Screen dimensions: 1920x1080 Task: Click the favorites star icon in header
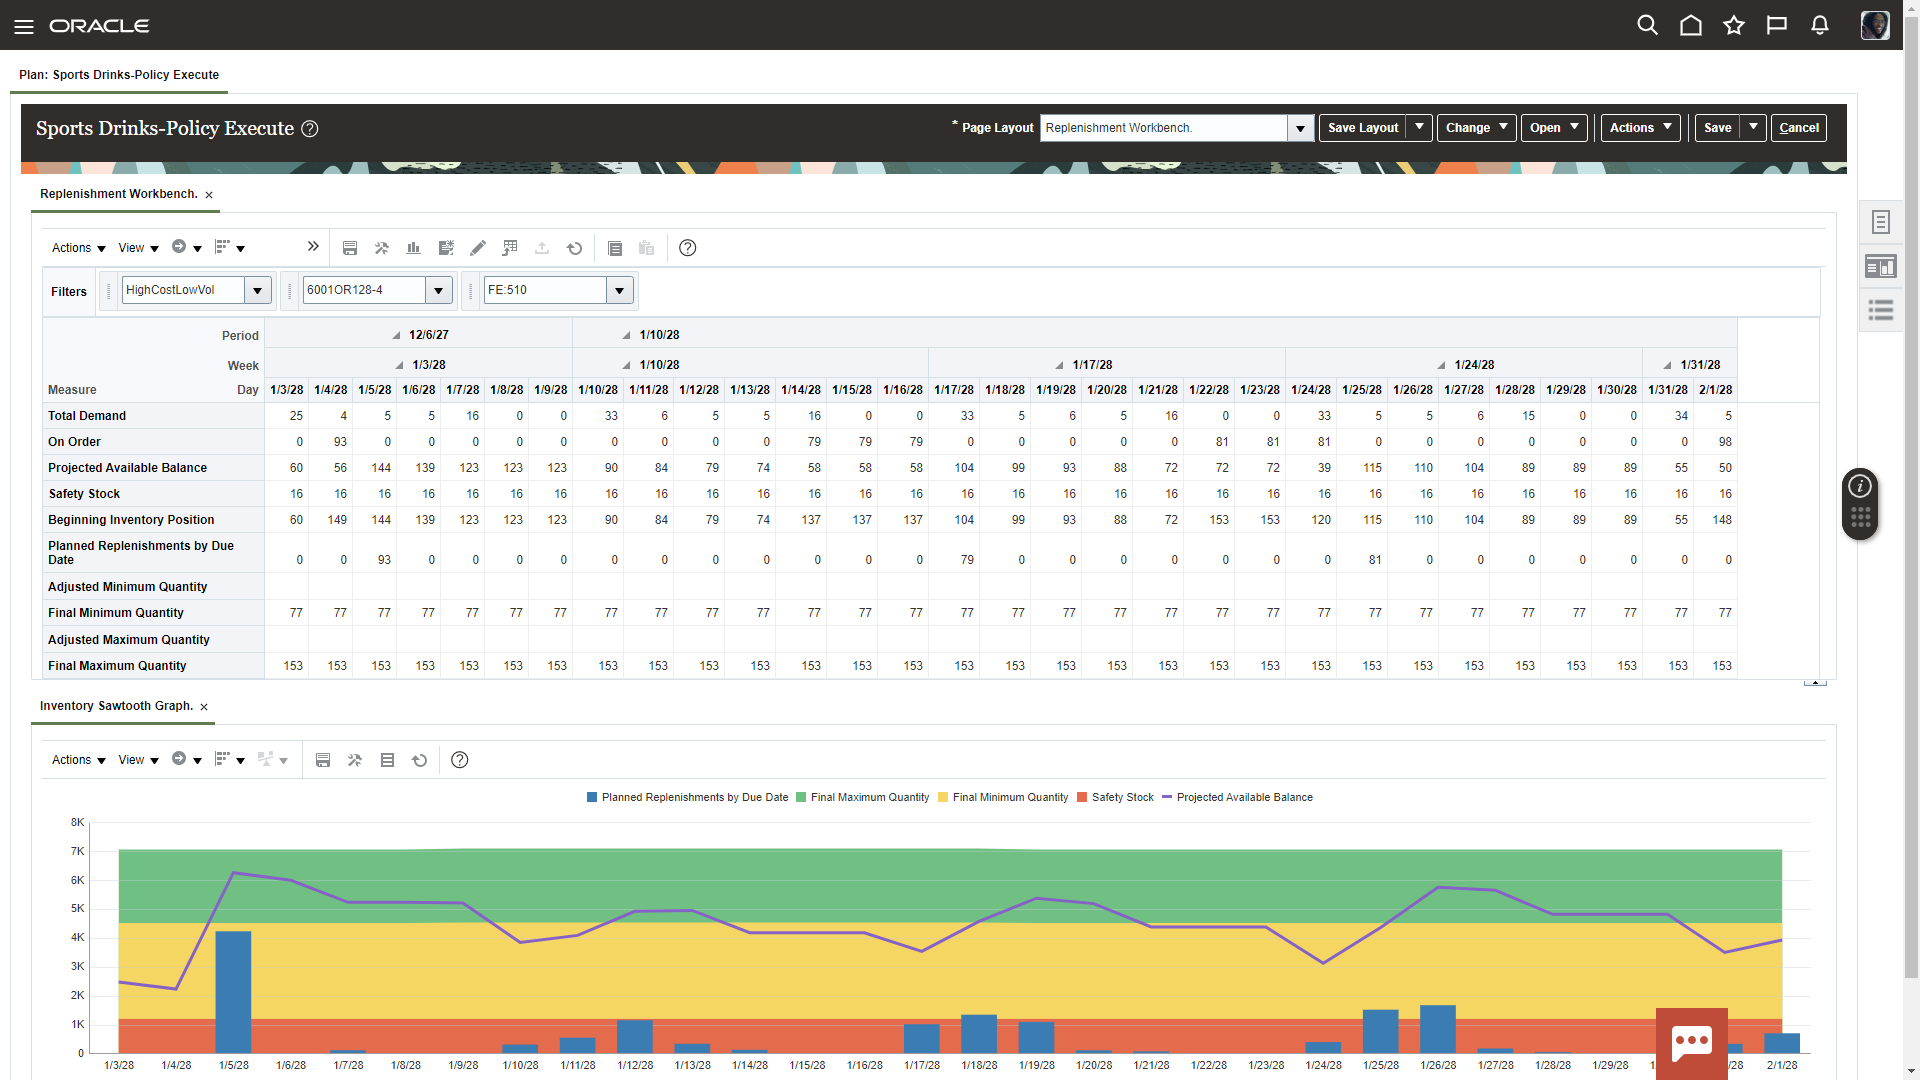(1734, 26)
